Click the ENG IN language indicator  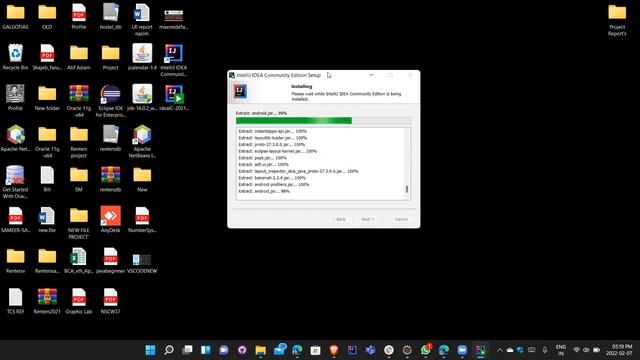click(x=561, y=350)
